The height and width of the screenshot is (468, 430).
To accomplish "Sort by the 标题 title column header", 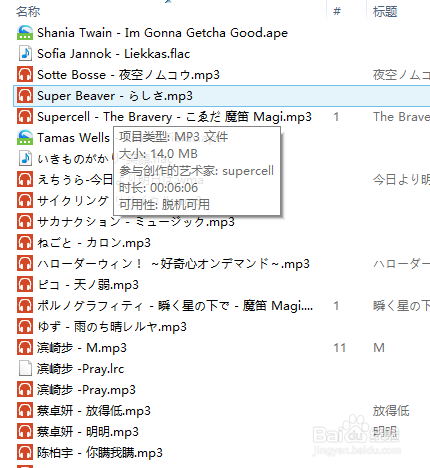I will 385,12.
